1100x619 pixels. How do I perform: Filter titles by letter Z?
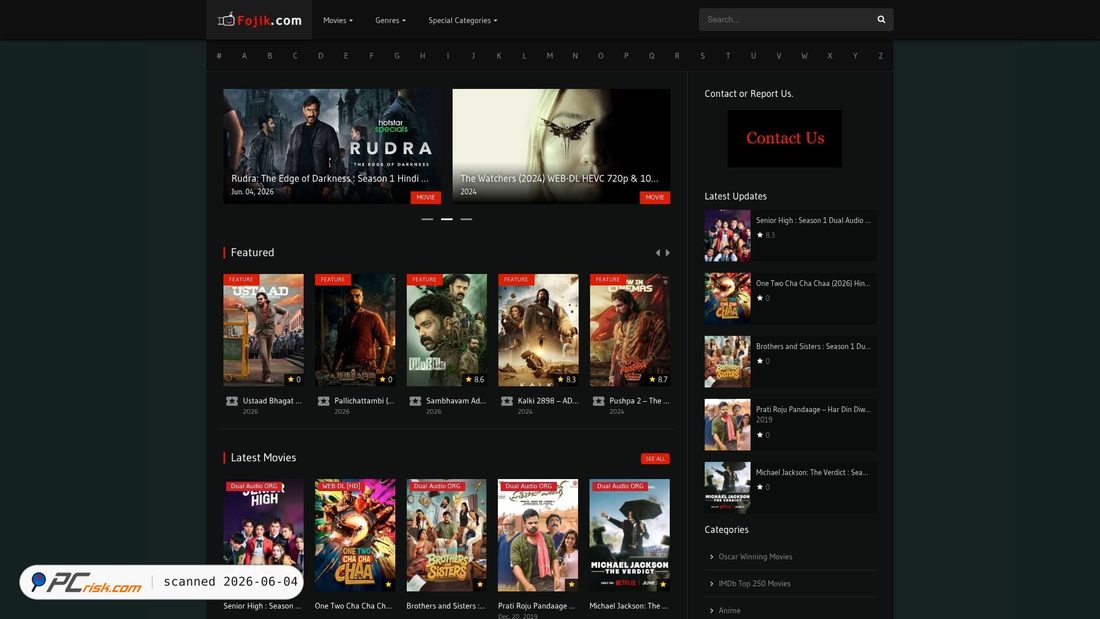point(880,55)
